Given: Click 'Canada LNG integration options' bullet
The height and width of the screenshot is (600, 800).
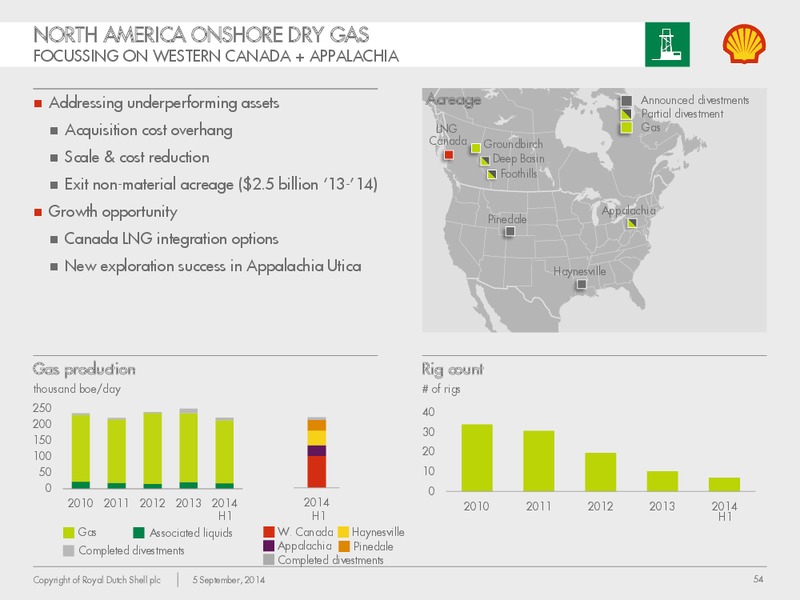Looking at the screenshot, I should 171,239.
